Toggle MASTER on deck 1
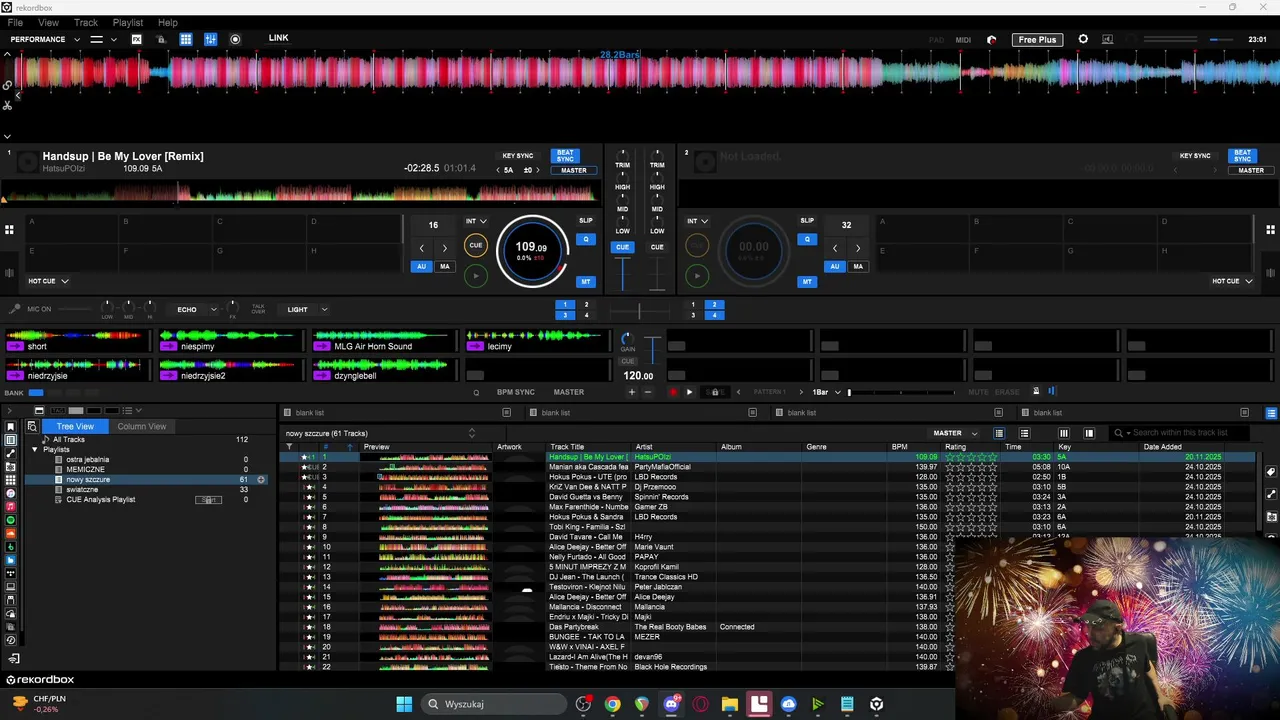The image size is (1280, 720). pyautogui.click(x=574, y=170)
